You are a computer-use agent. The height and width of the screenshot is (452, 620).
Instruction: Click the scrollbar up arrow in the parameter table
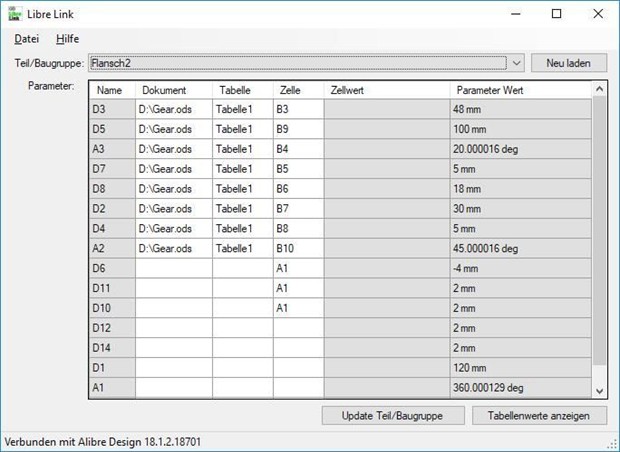pyautogui.click(x=599, y=89)
